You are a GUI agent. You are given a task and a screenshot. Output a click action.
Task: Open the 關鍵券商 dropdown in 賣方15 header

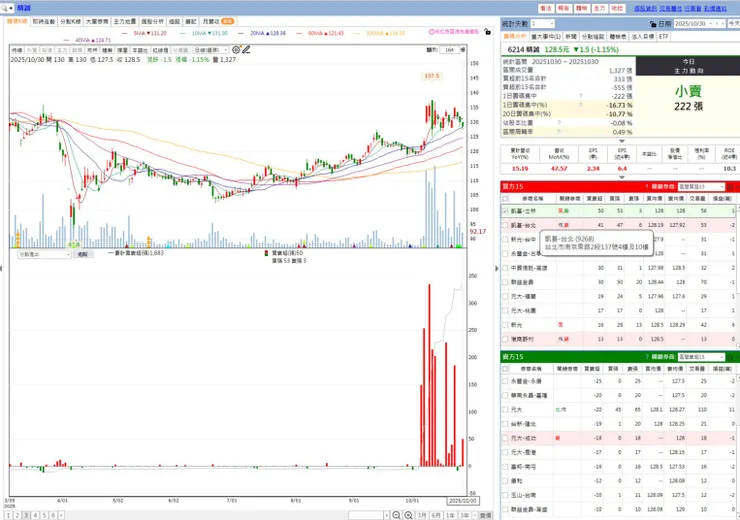[701, 357]
